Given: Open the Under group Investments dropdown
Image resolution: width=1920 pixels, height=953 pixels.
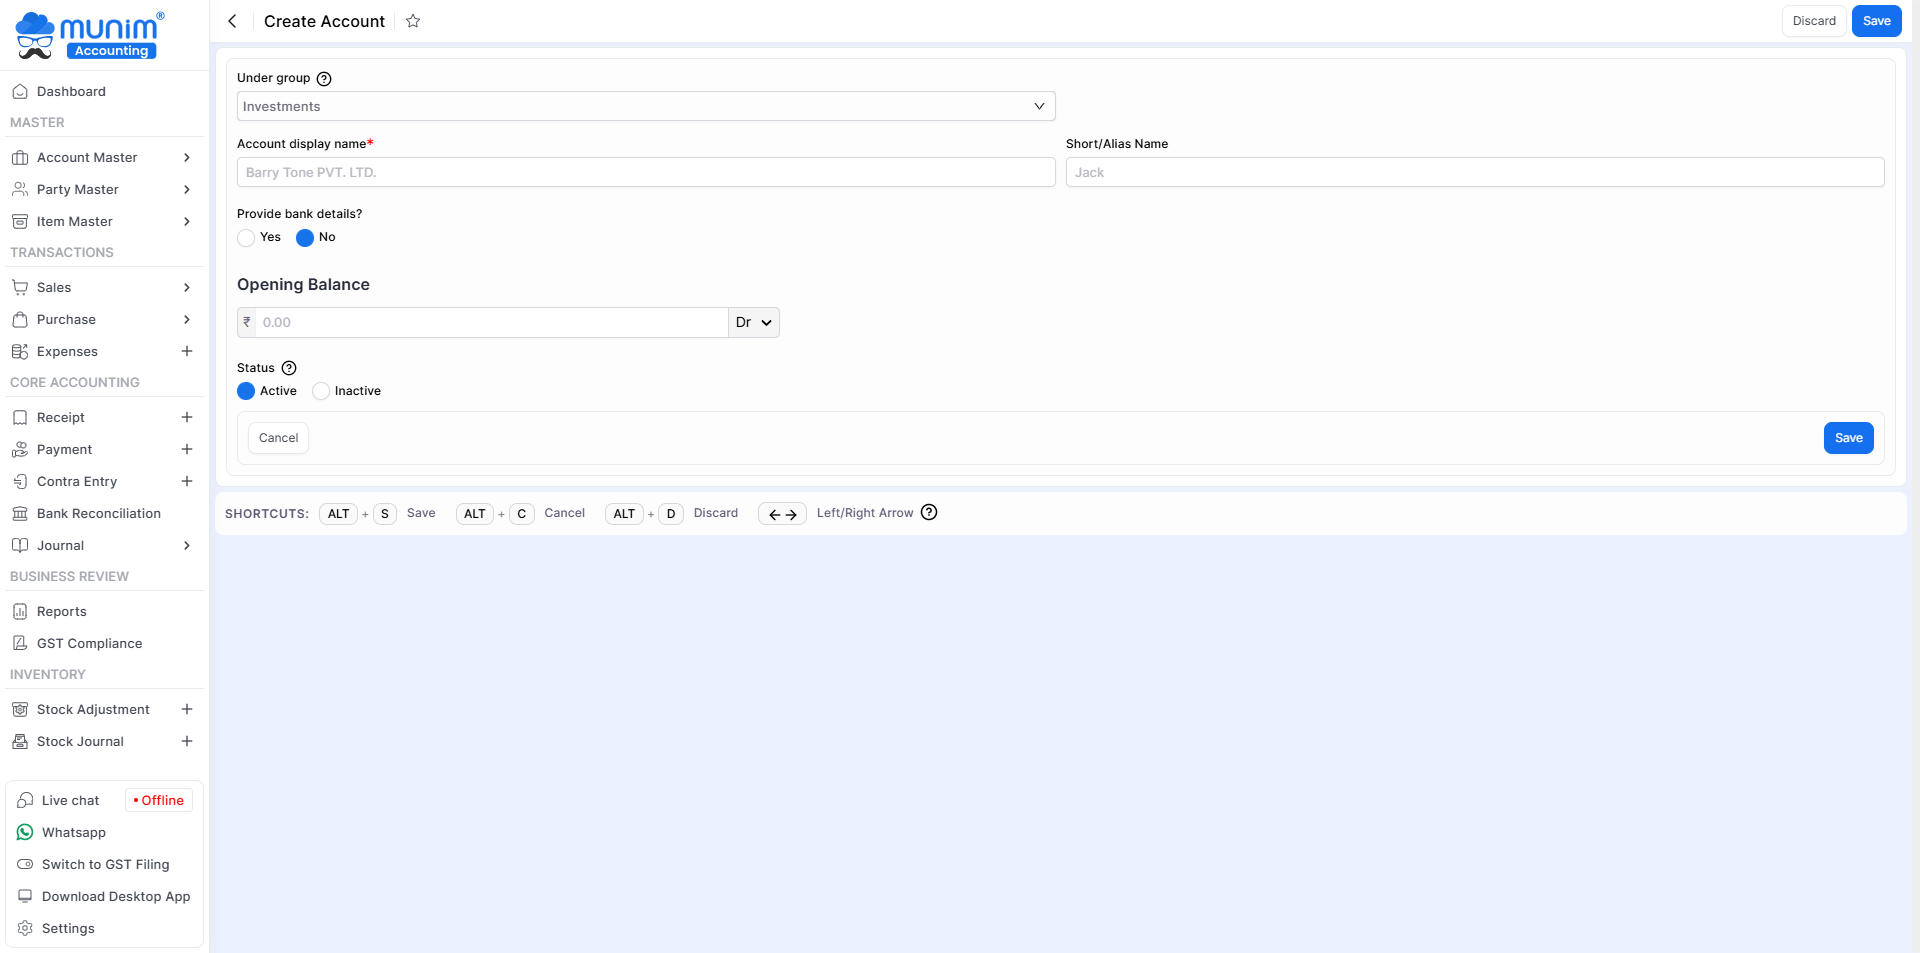Looking at the screenshot, I should point(645,106).
